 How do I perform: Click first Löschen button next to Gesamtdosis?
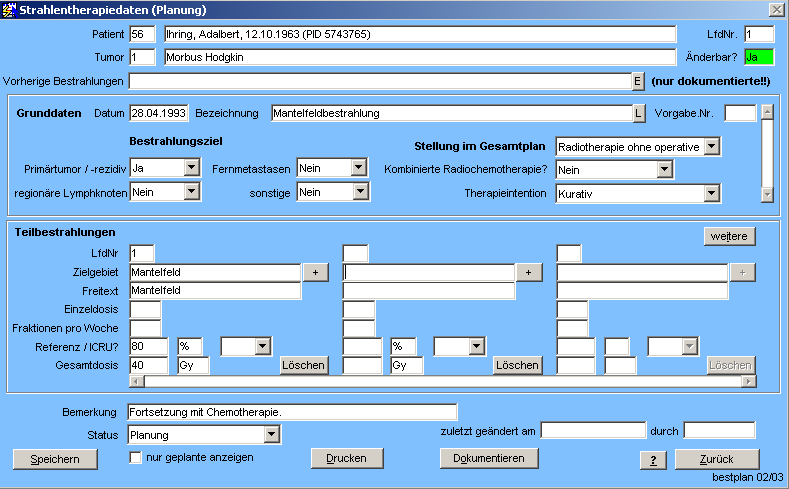click(304, 365)
